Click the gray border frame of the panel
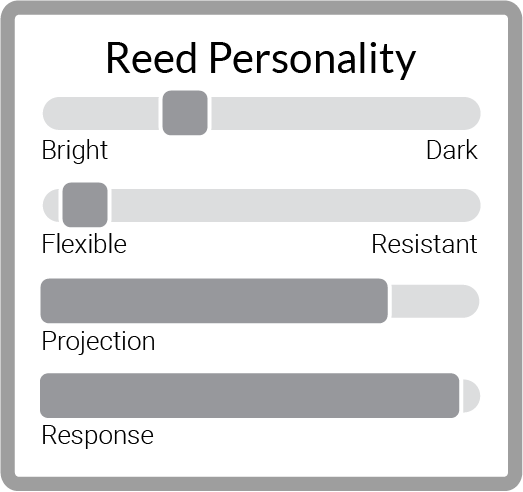The width and height of the screenshot is (523, 492). point(262,7)
